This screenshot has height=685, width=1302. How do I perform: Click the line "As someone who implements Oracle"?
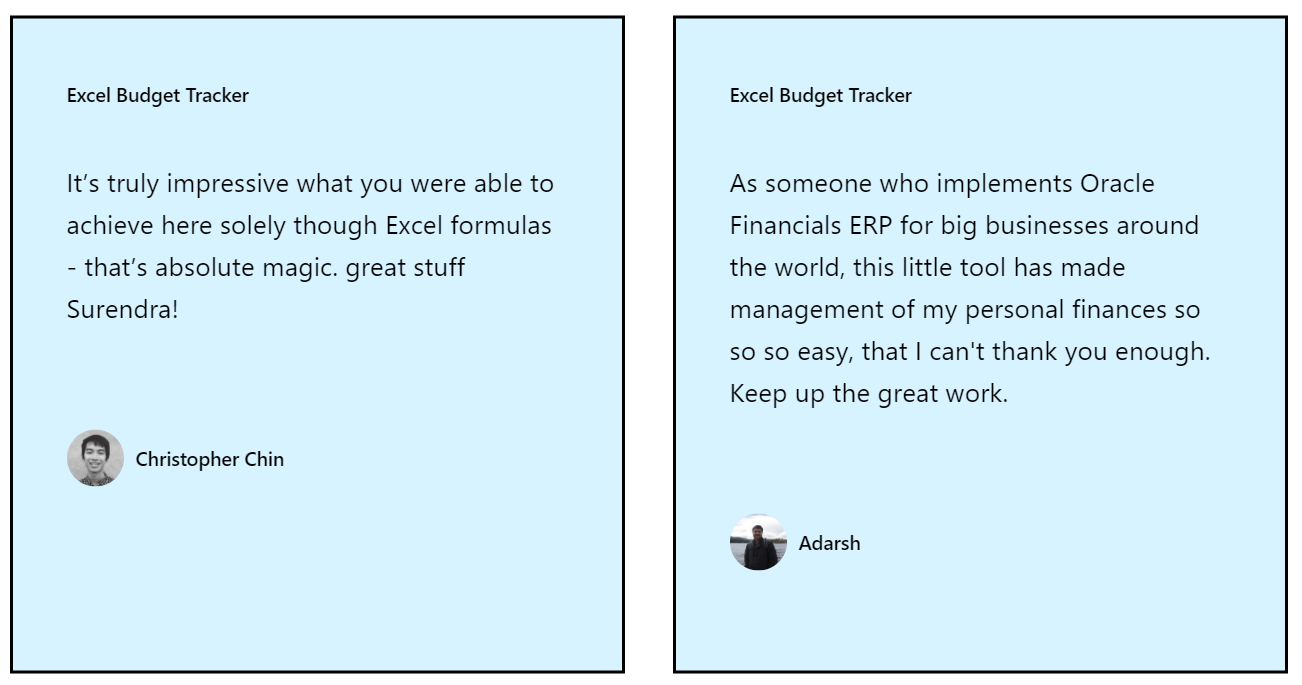click(x=942, y=184)
